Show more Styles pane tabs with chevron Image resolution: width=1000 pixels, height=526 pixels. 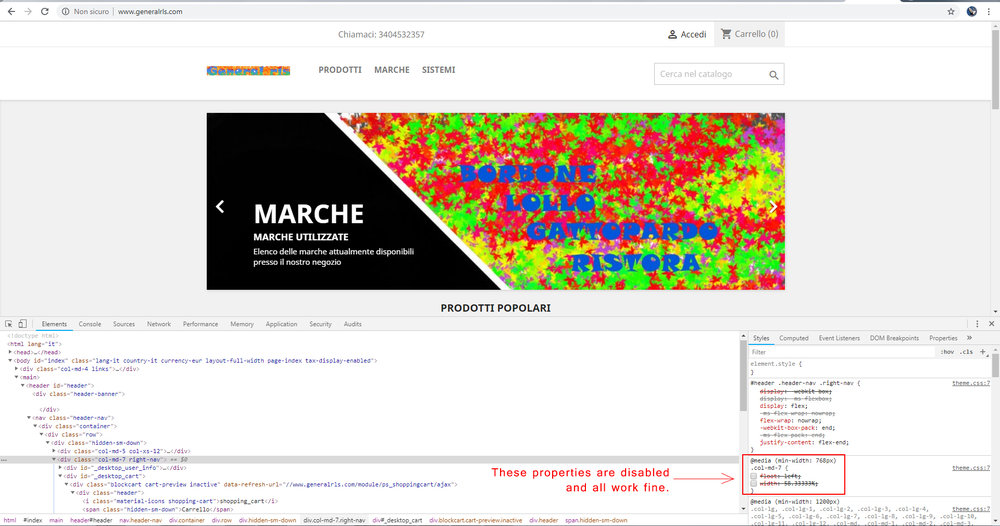[x=969, y=338]
